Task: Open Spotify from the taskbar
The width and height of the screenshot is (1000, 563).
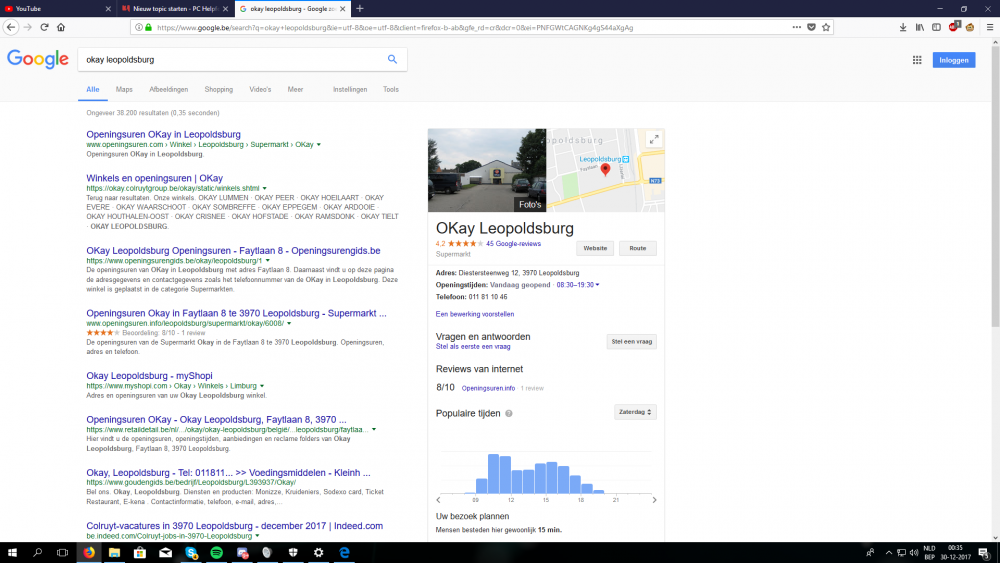Action: [x=217, y=553]
